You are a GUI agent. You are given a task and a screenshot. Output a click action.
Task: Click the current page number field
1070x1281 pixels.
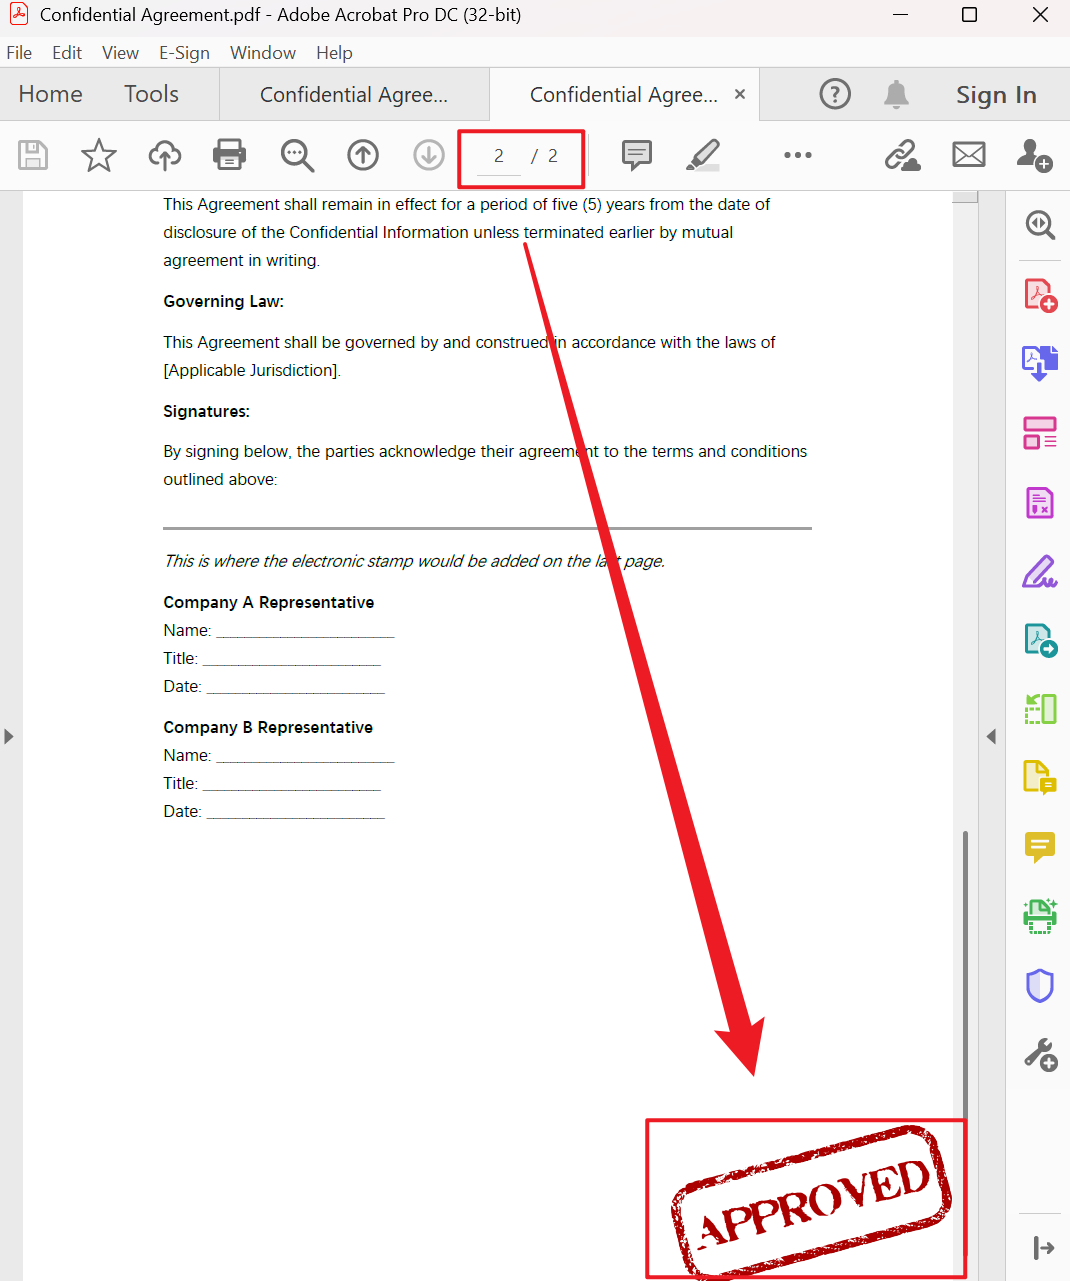[499, 156]
